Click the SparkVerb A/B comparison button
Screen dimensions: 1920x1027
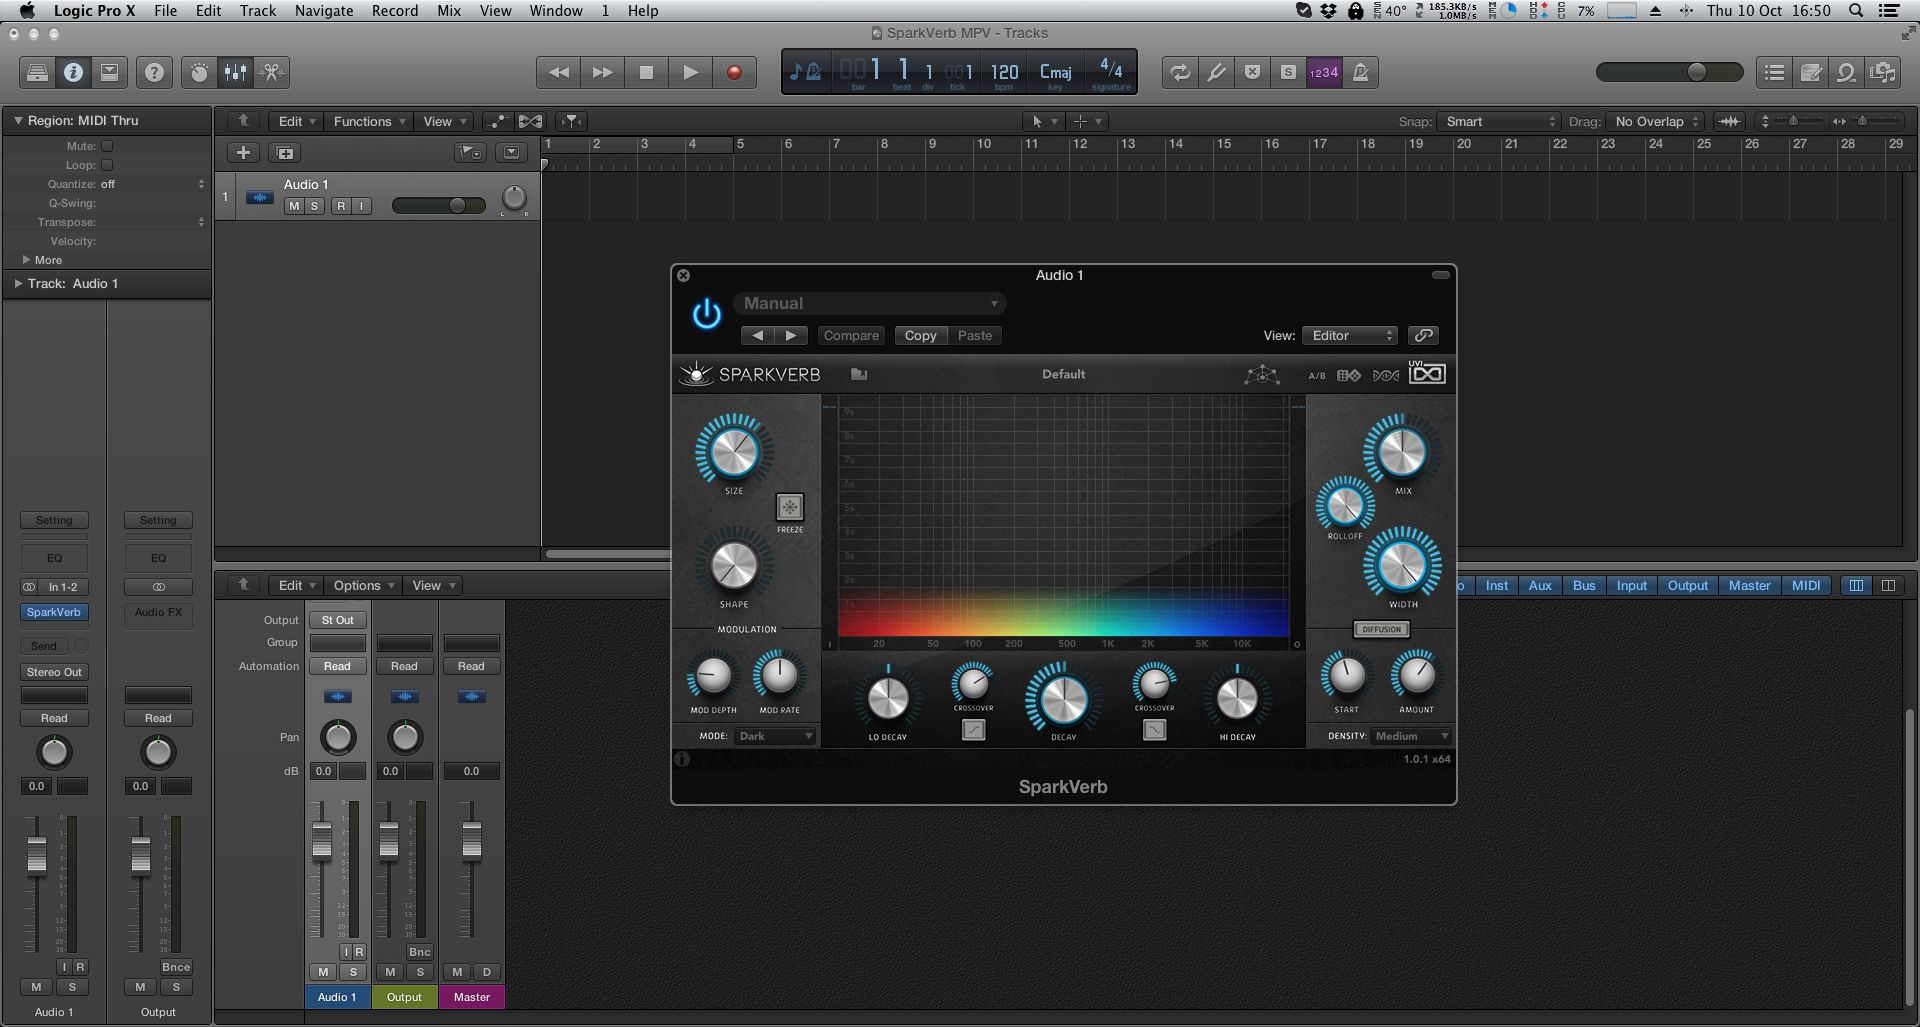point(1317,376)
